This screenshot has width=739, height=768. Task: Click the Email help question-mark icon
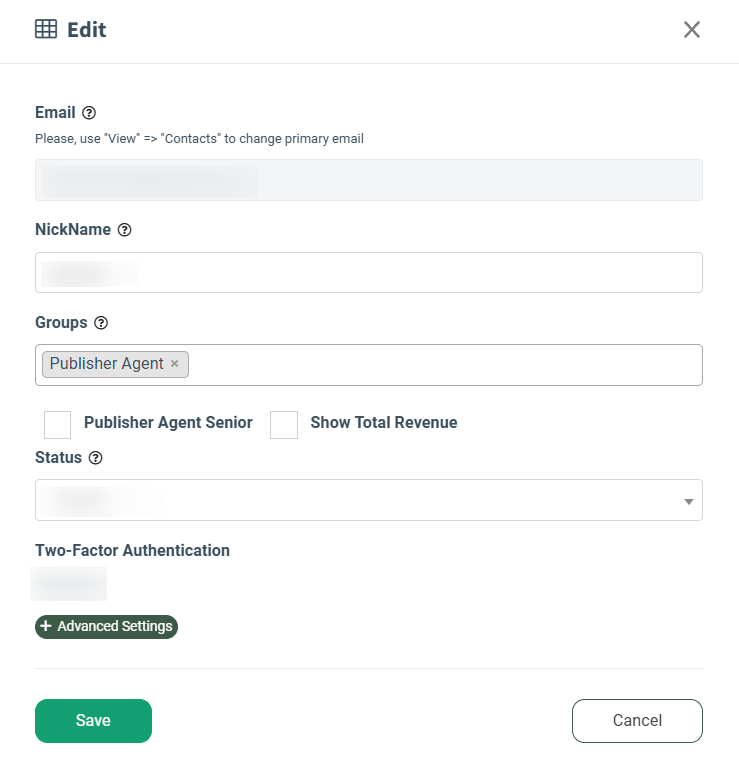(89, 113)
